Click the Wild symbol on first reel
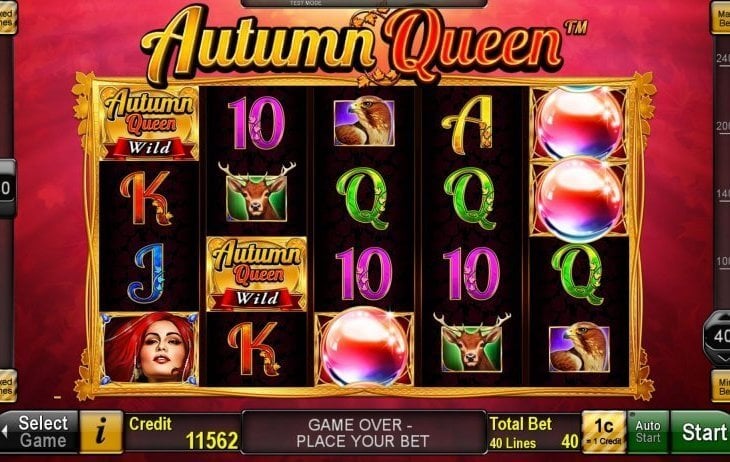Image resolution: width=730 pixels, height=462 pixels. [x=149, y=123]
